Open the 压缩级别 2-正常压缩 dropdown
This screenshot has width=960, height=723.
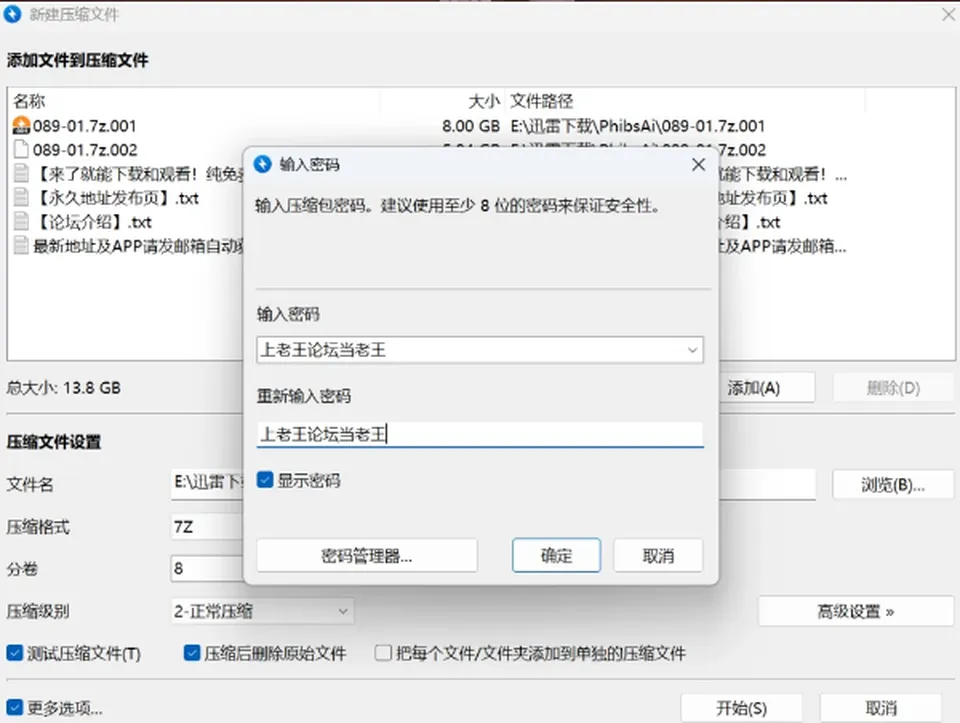[262, 611]
